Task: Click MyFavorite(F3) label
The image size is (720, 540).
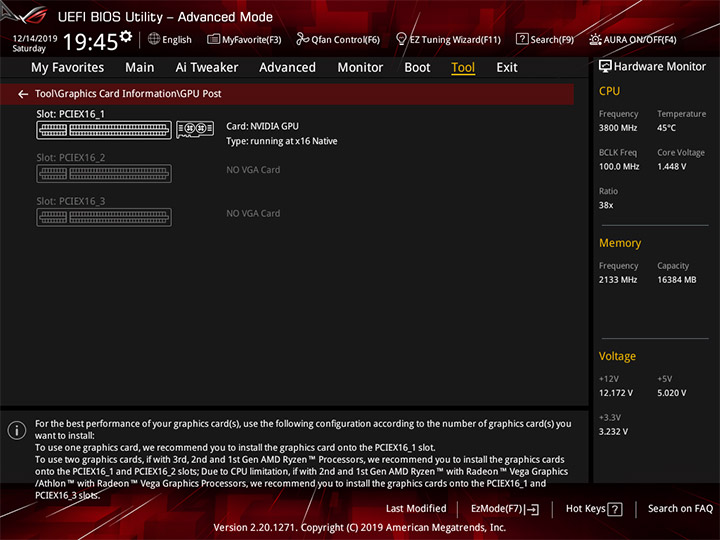Action: click(x=252, y=40)
